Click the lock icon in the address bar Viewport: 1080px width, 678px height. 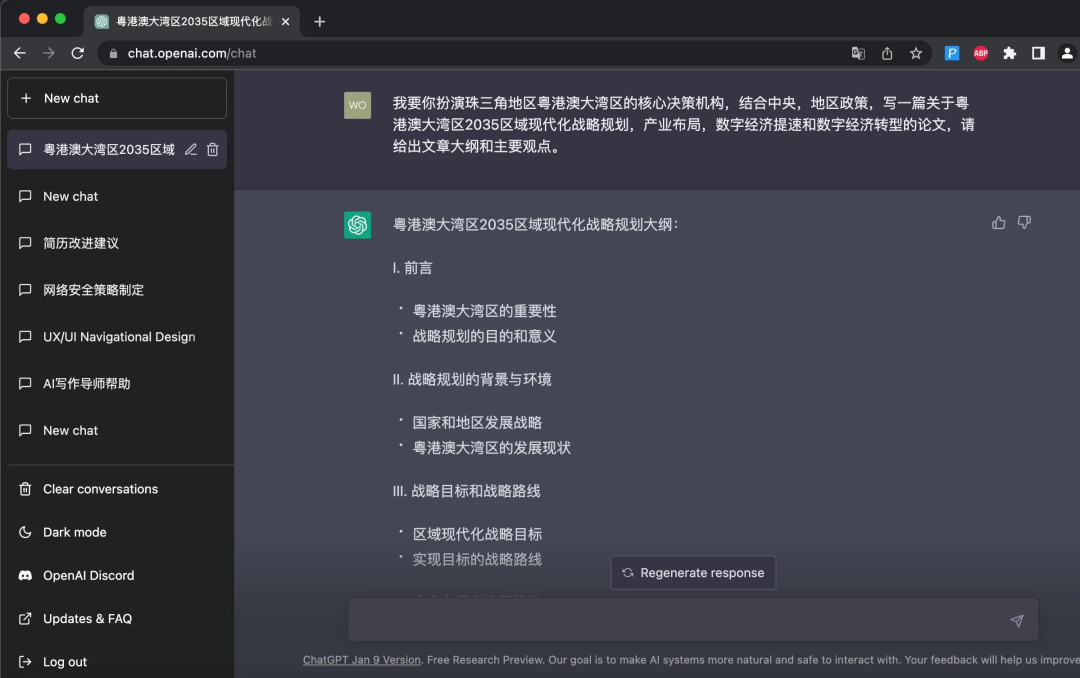[x=114, y=53]
